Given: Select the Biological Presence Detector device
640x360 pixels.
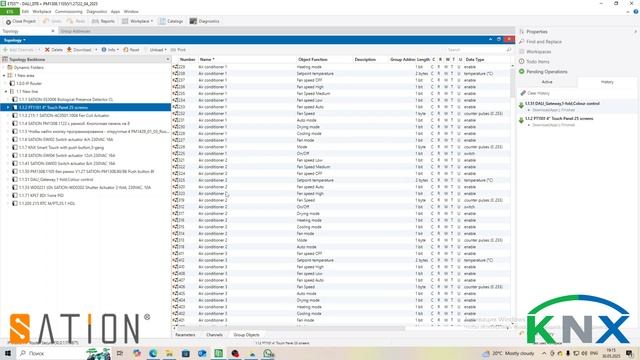Looking at the screenshot, I should (x=66, y=100).
